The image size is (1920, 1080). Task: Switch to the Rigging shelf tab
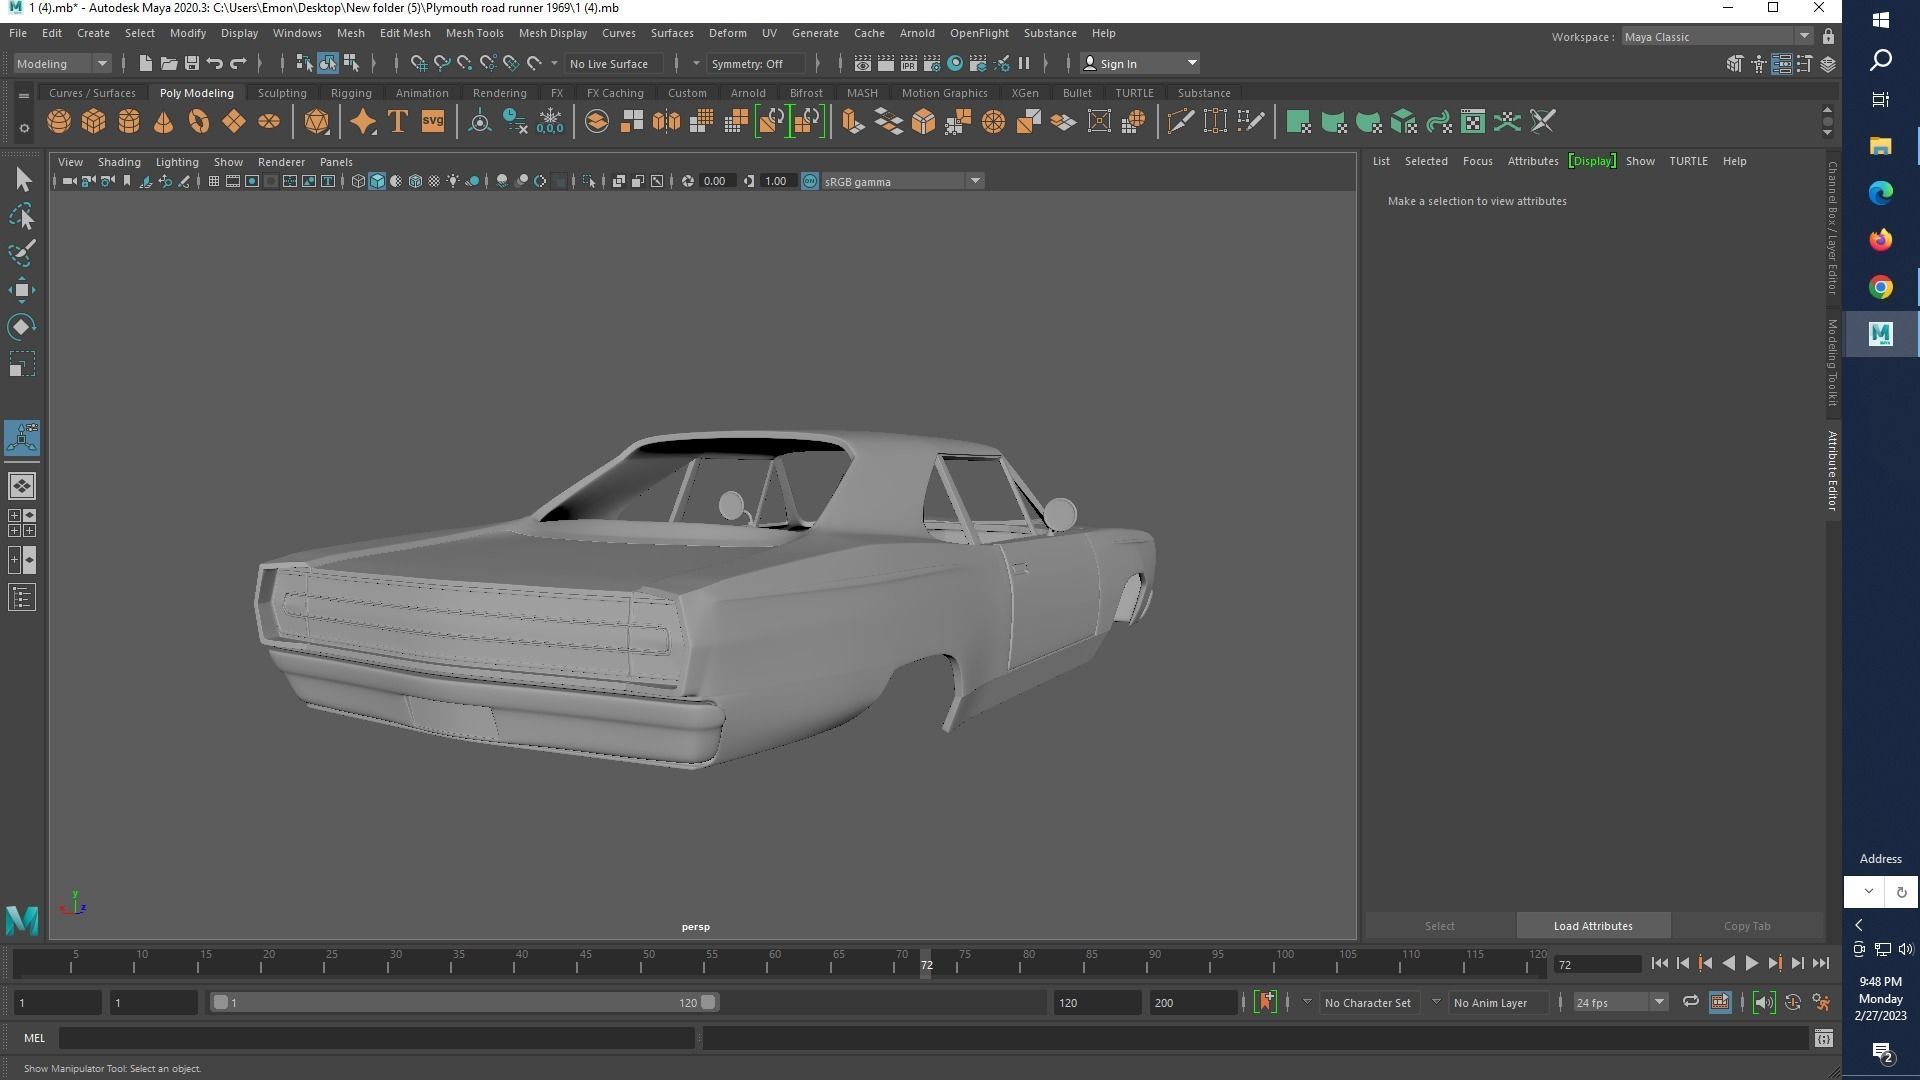[x=351, y=93]
